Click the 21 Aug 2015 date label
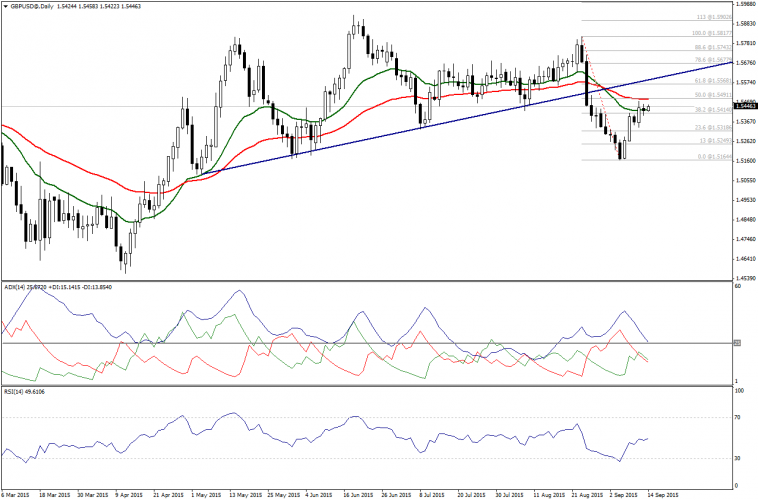This screenshot has width=758, height=500. pos(587,495)
